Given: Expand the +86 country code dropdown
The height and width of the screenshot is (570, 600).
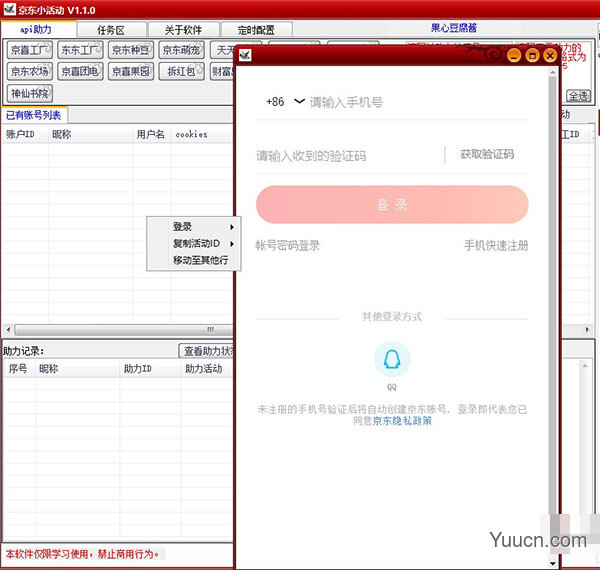Looking at the screenshot, I should click(299, 101).
